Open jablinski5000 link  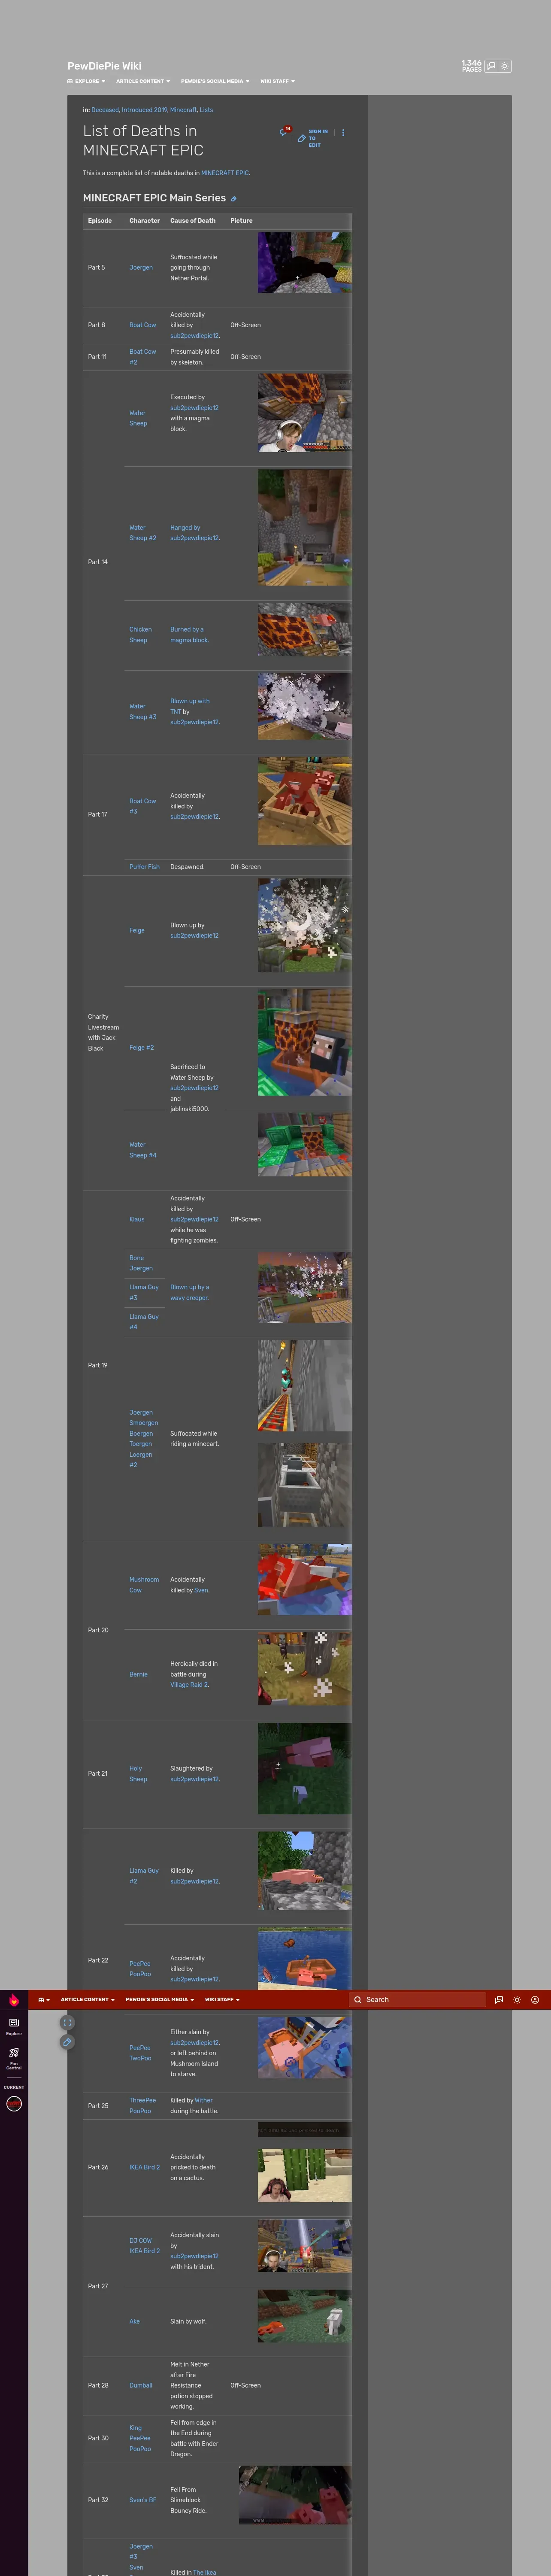point(189,1109)
